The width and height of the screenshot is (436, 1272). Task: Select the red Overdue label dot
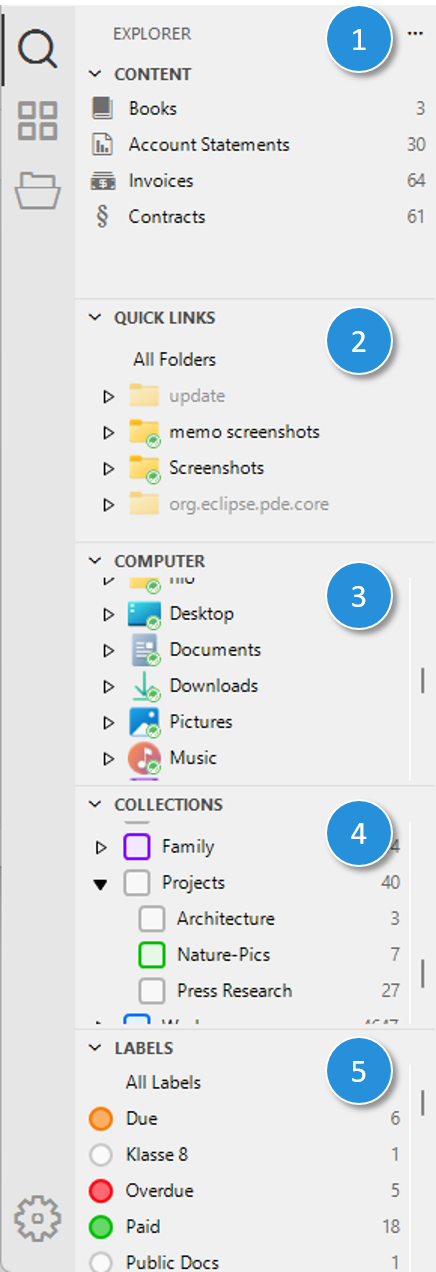(100, 1191)
